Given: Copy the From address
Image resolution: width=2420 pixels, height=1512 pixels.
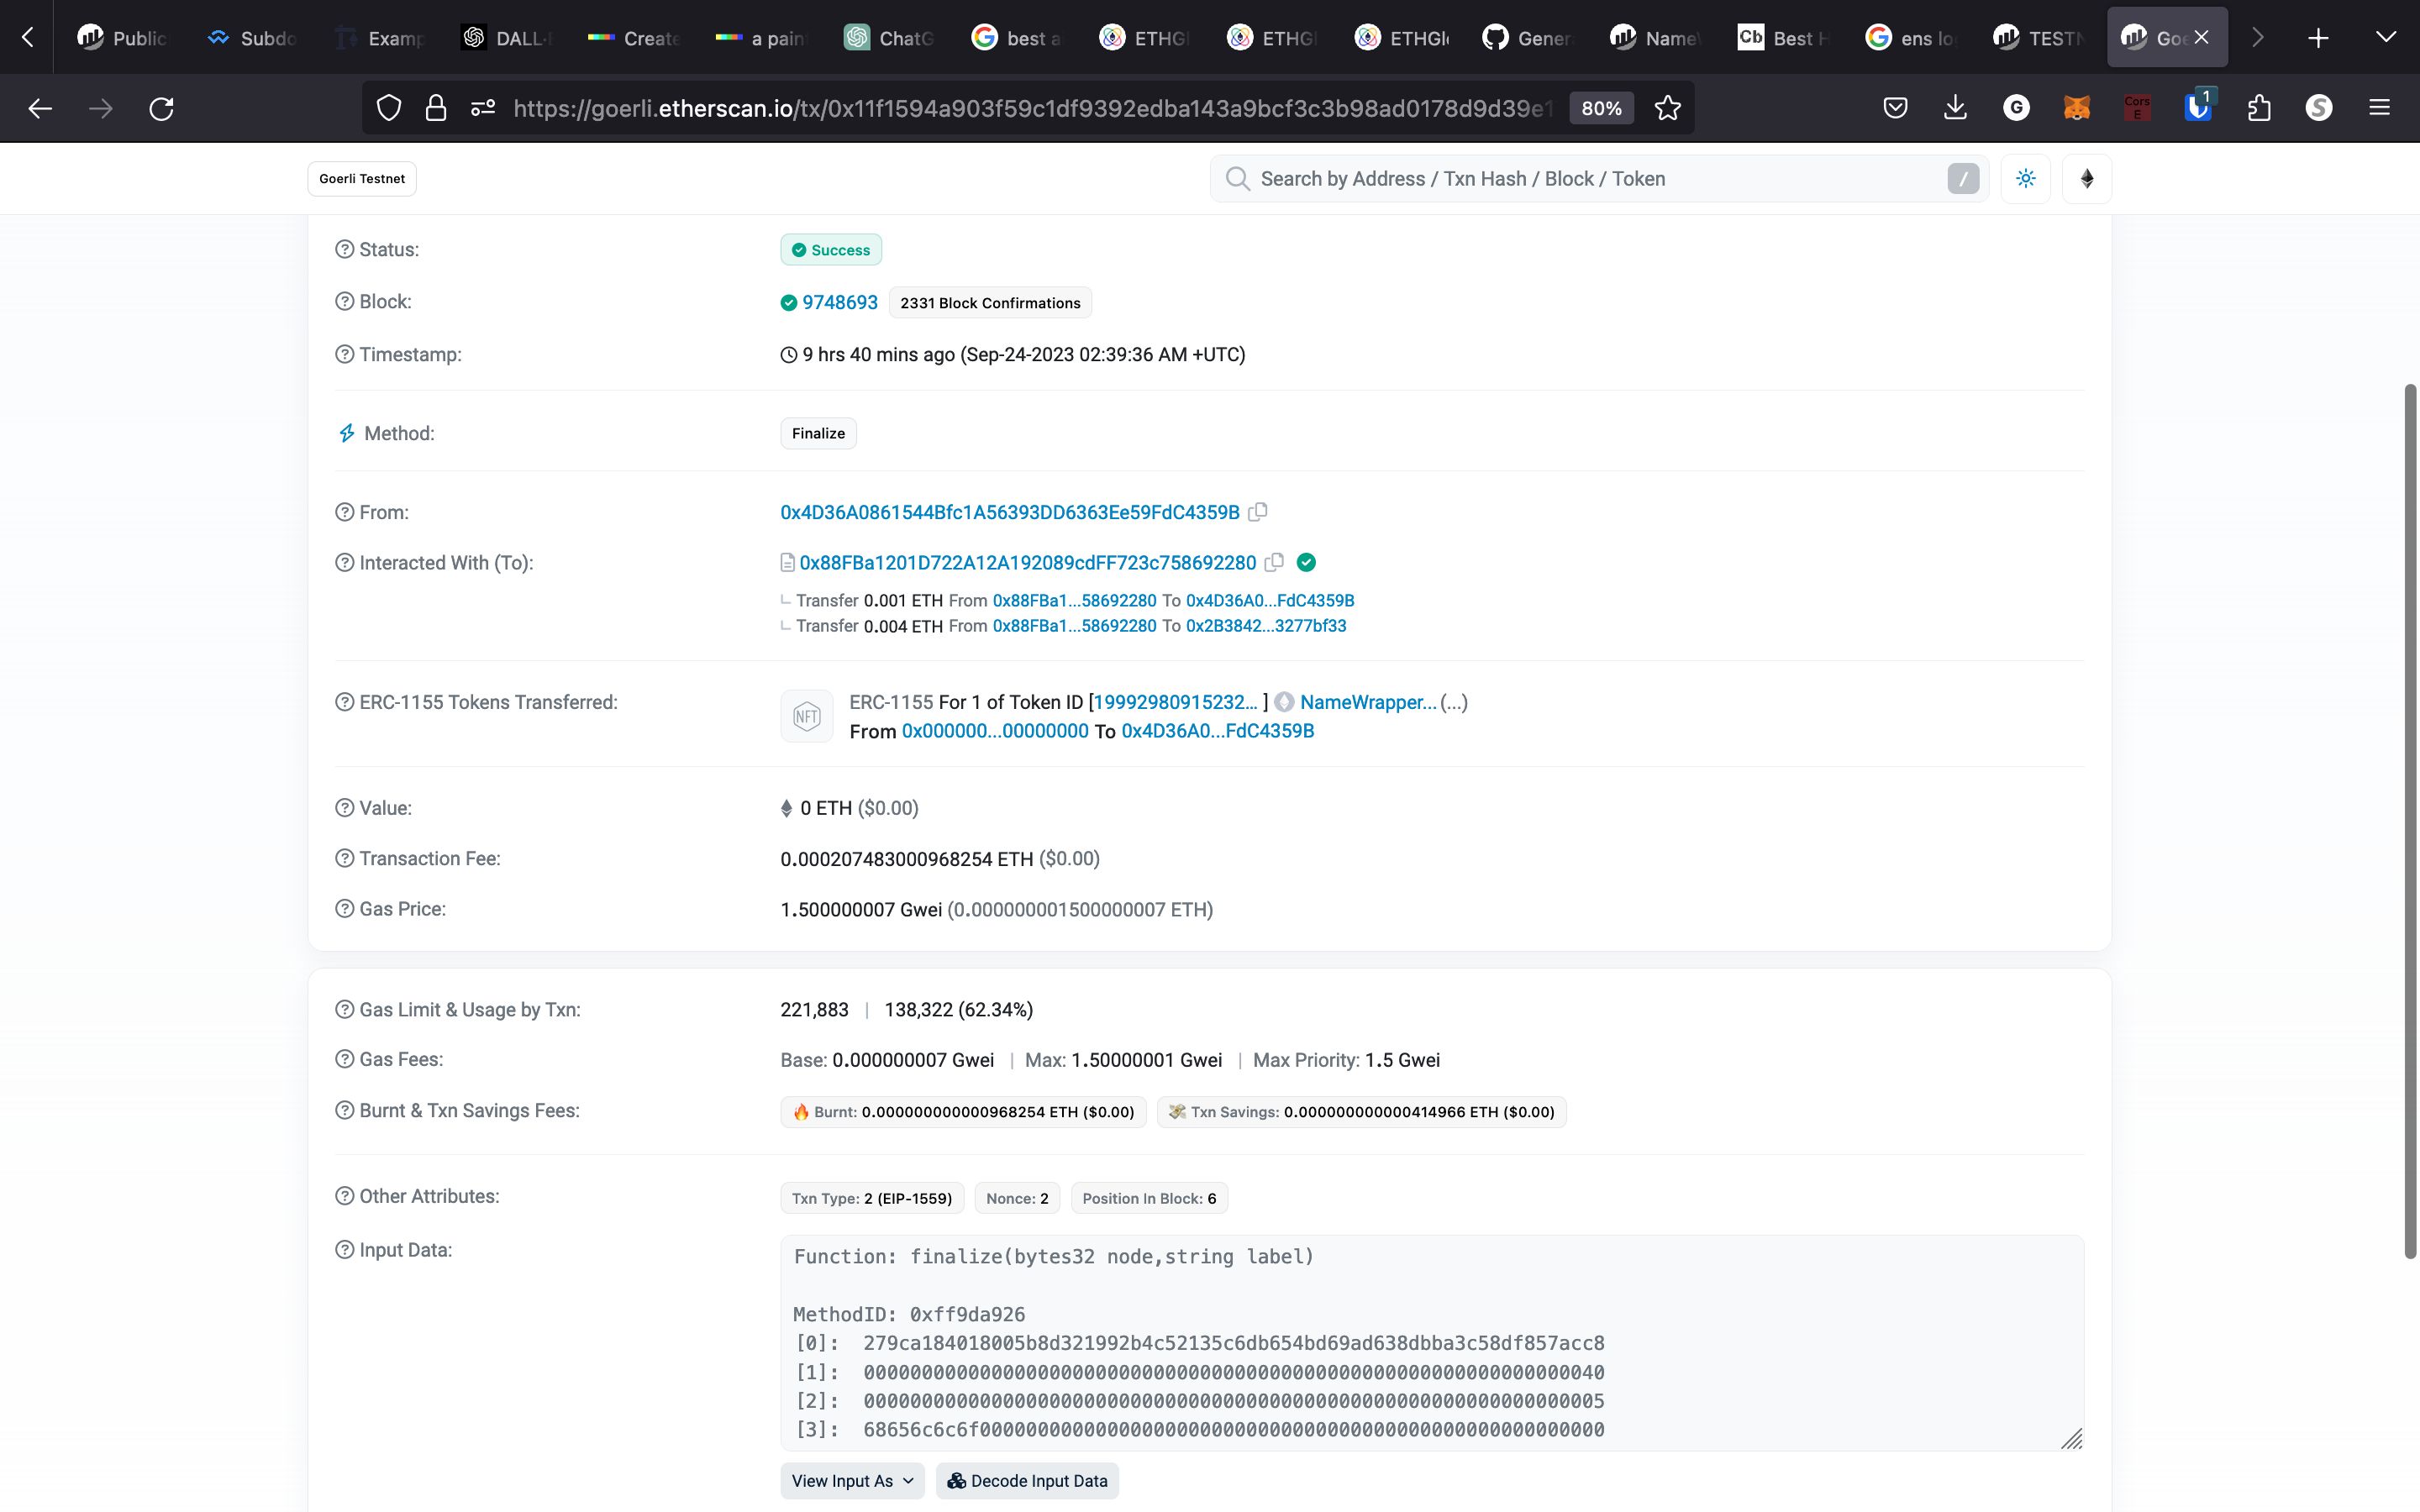Looking at the screenshot, I should [1258, 512].
